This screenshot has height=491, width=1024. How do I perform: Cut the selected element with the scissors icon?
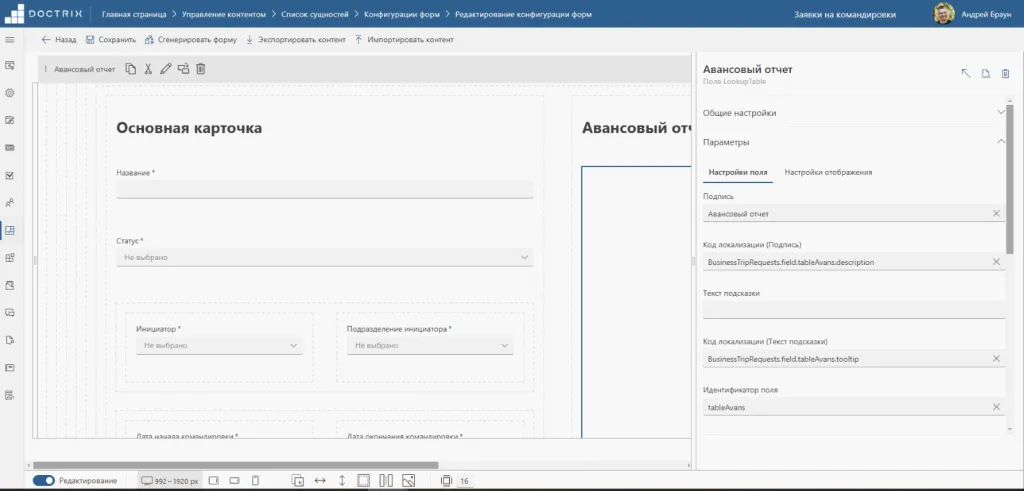click(x=148, y=69)
